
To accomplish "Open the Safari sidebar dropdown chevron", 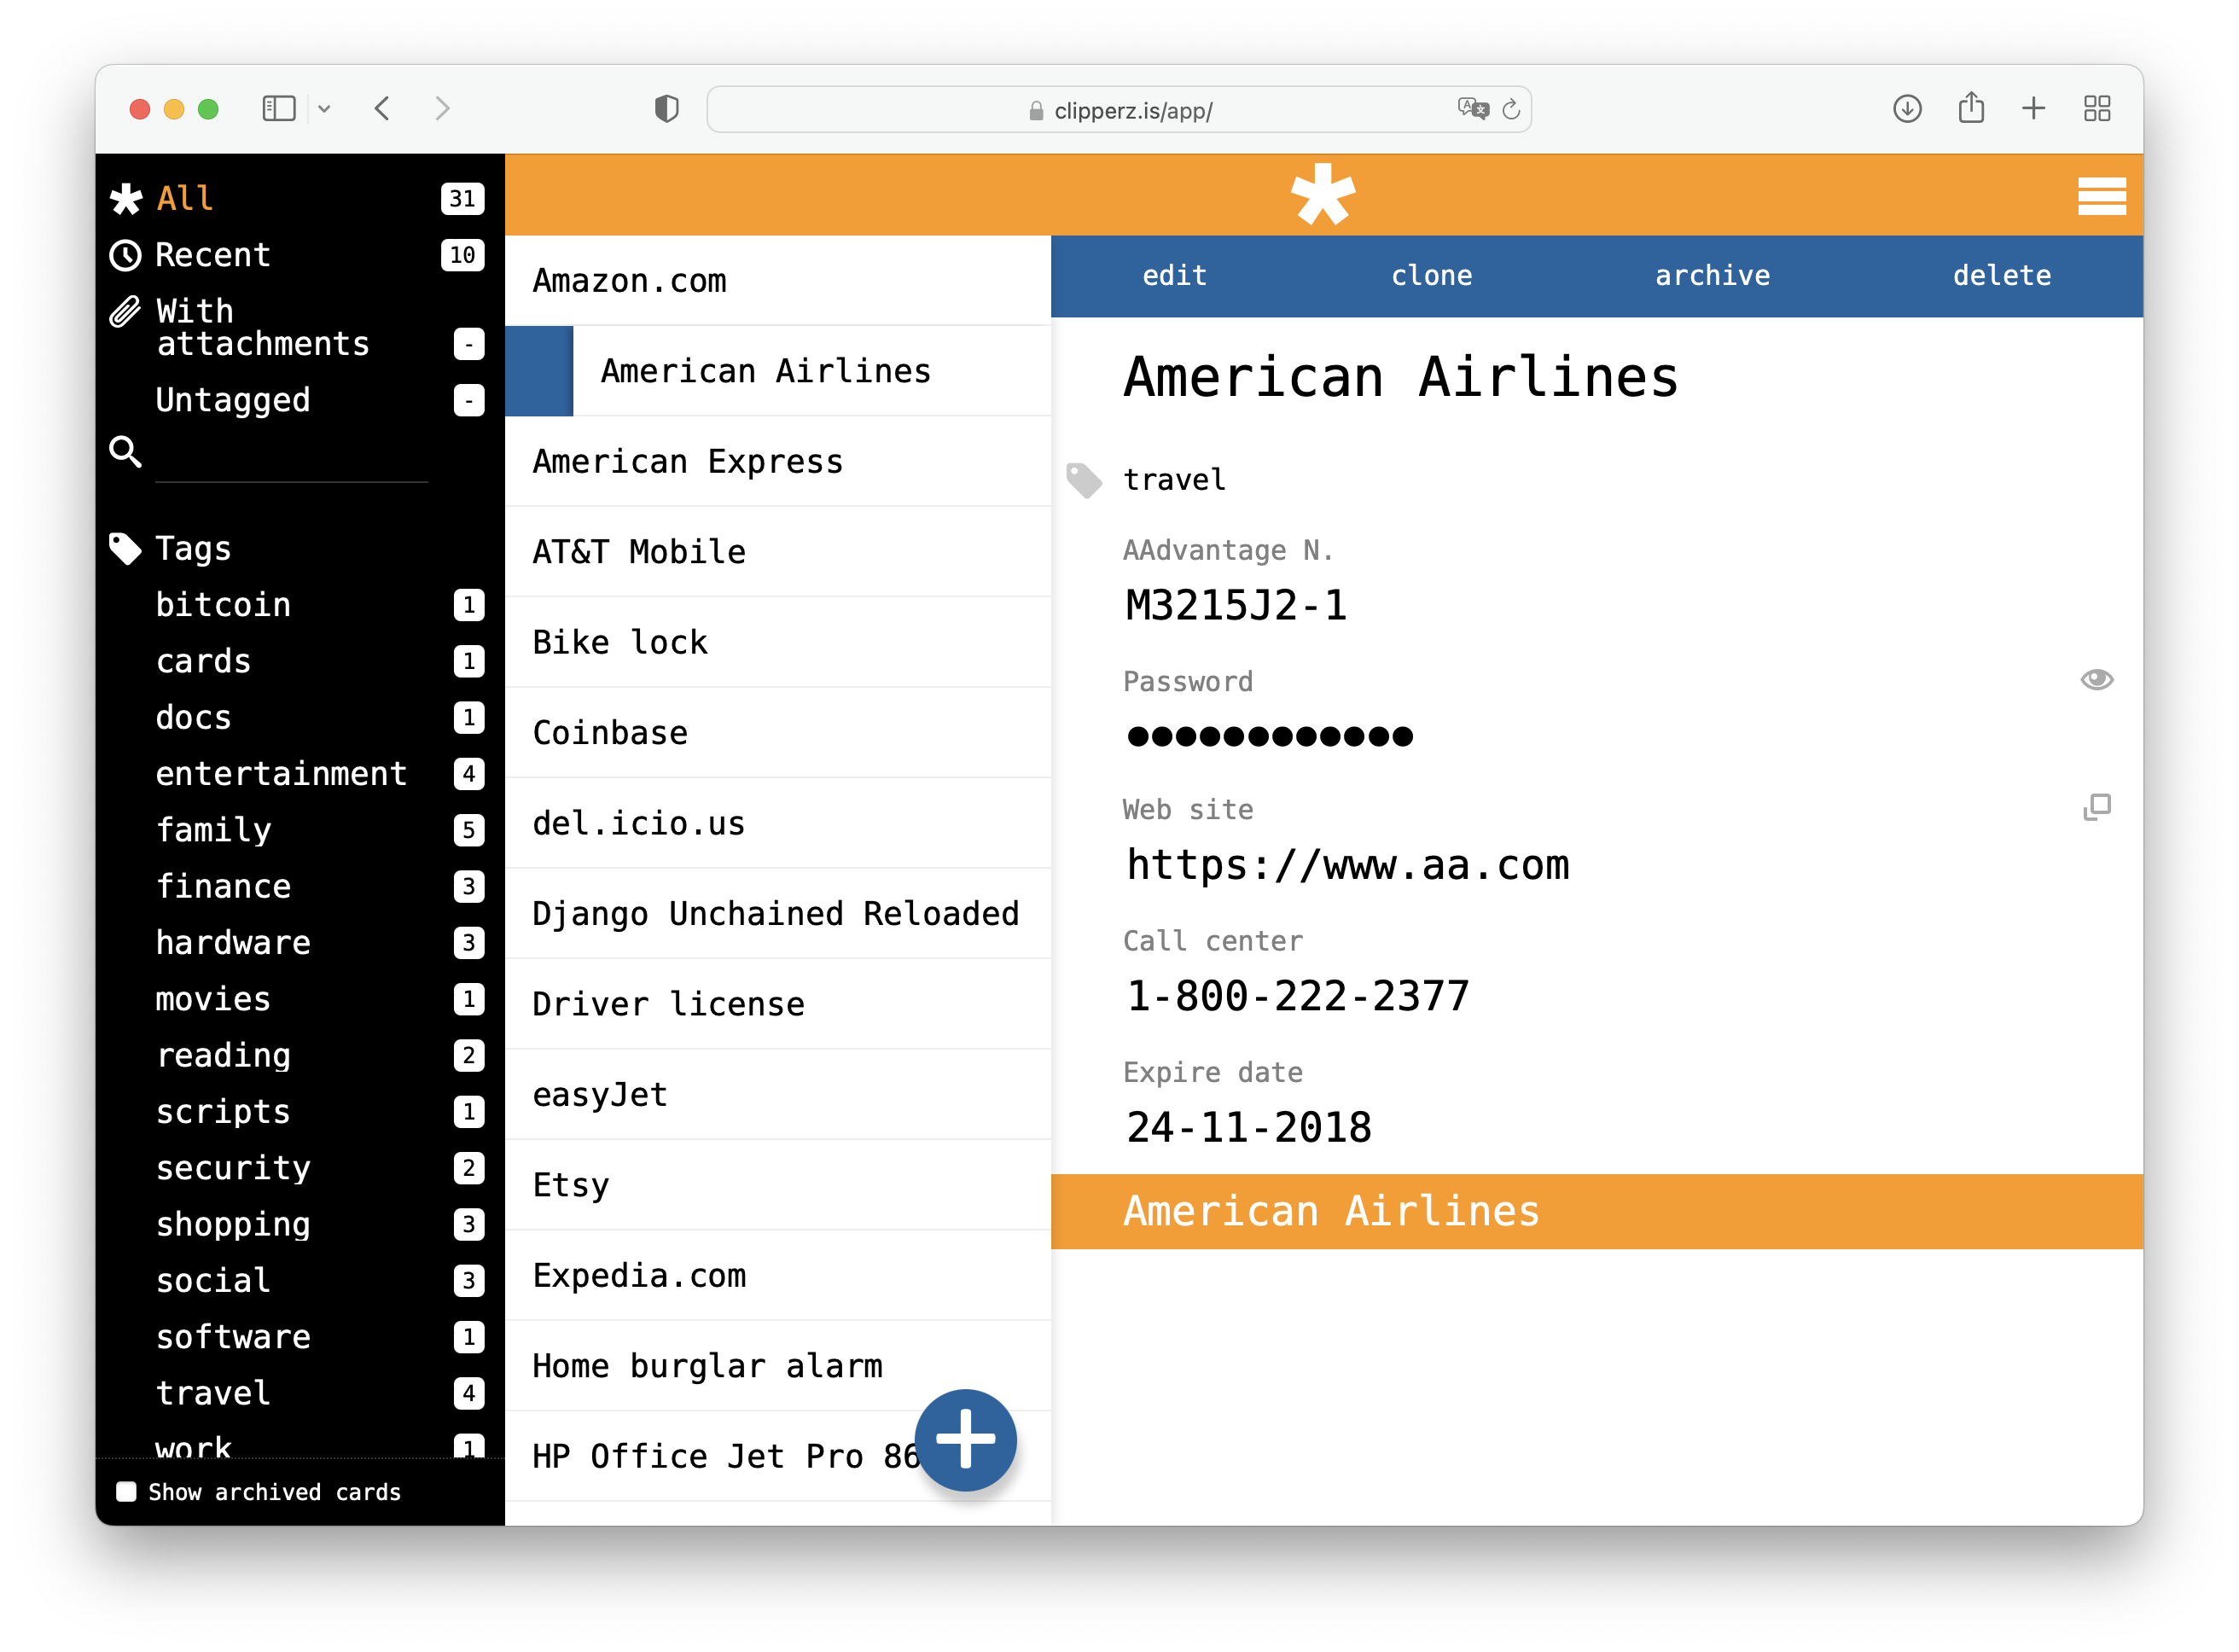I will click(324, 108).
